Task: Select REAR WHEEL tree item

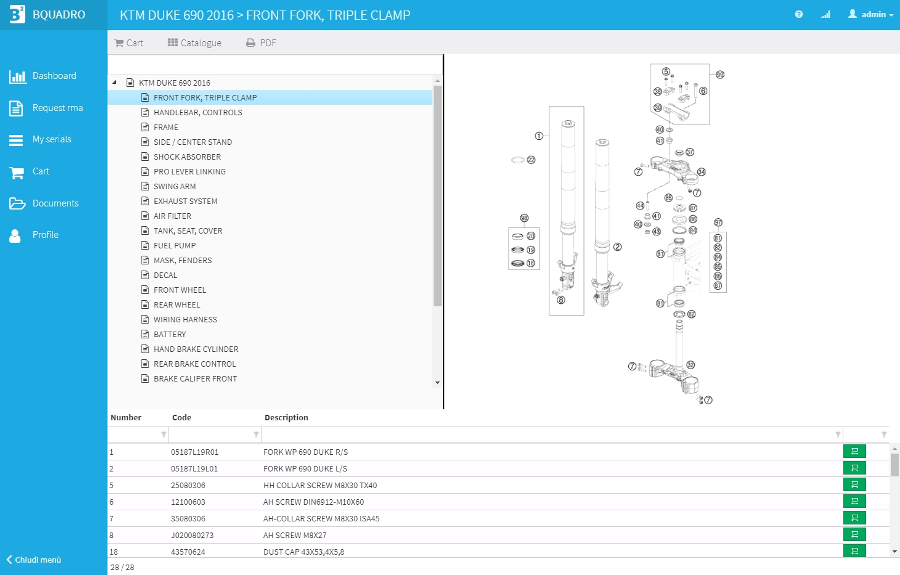Action: coord(177,305)
